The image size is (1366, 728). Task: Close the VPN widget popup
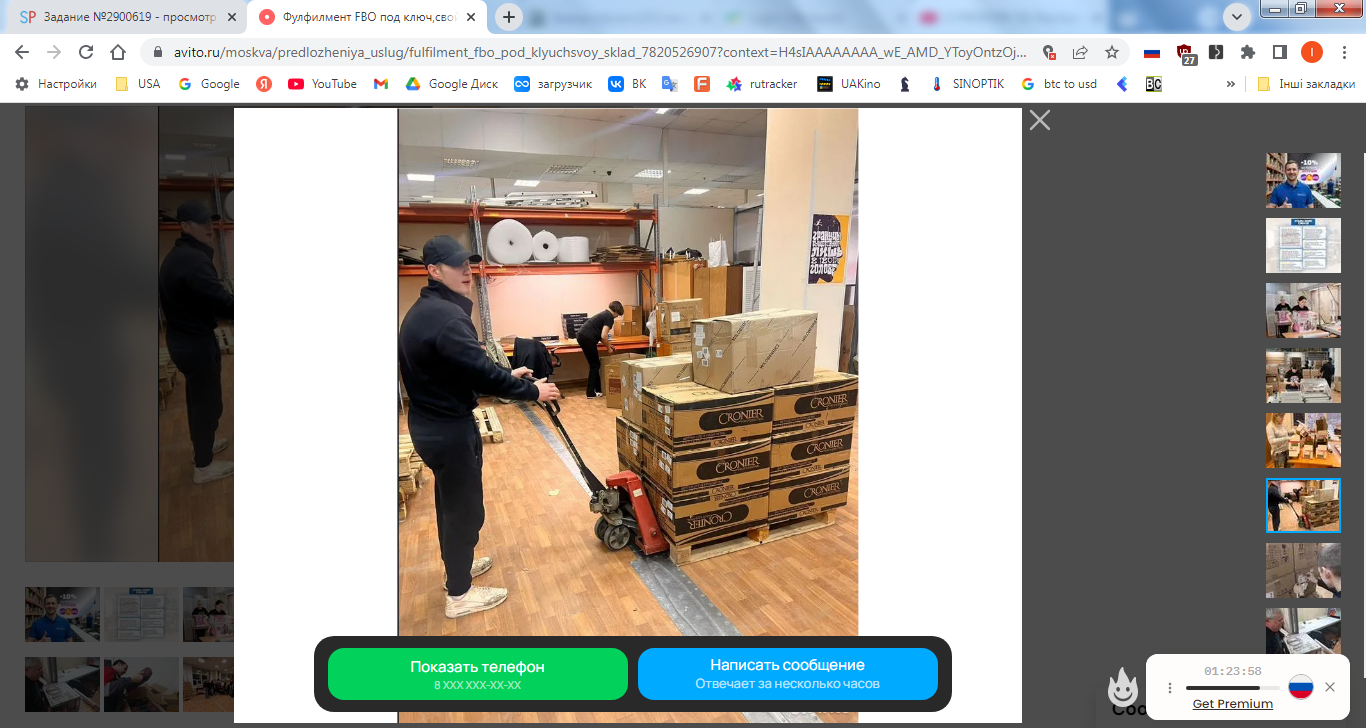(1330, 687)
